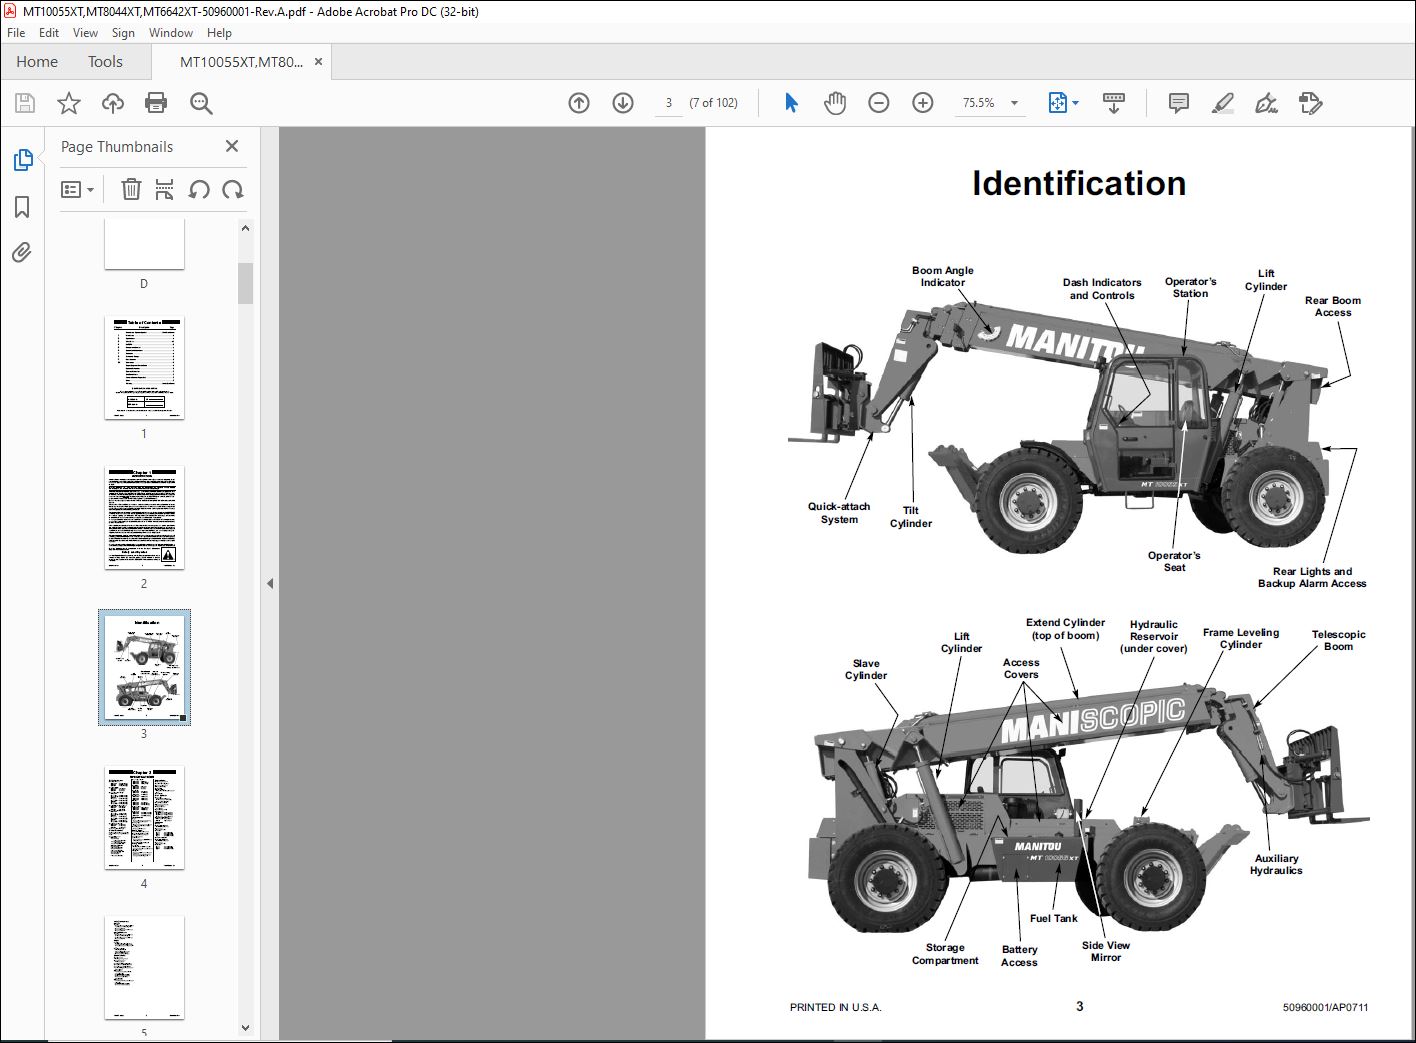Click the Storage Compartment label

945,954
